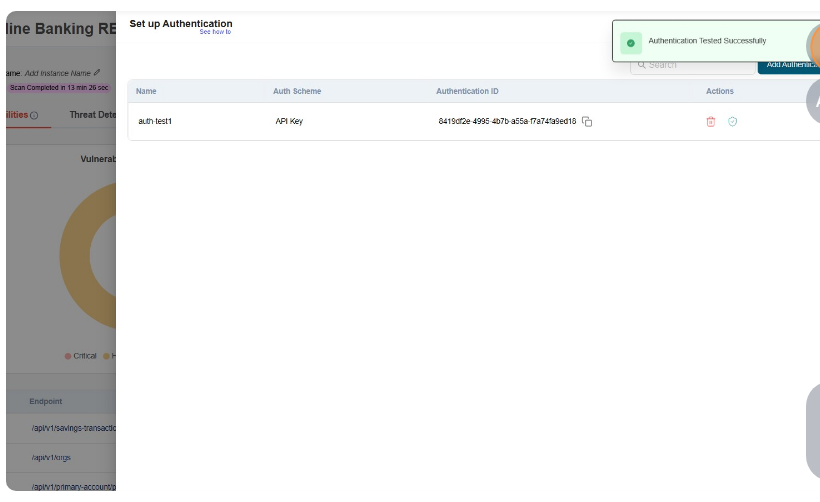820x502 pixels.
Task: Click the Authentication ID column header
Action: tap(467, 91)
